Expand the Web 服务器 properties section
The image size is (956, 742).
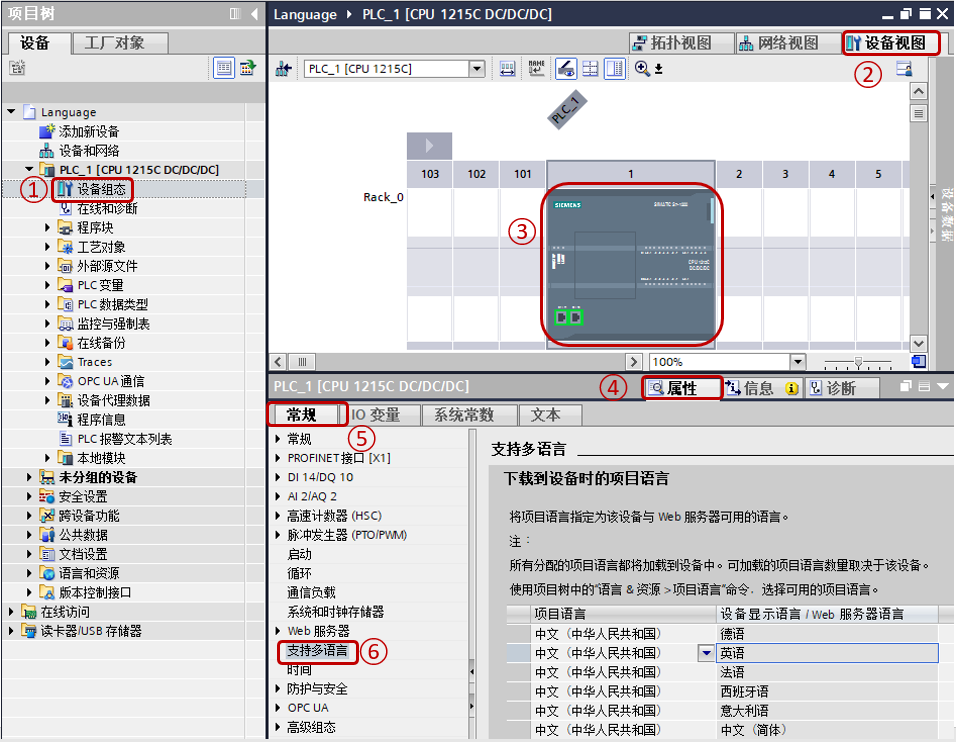pyautogui.click(x=278, y=631)
